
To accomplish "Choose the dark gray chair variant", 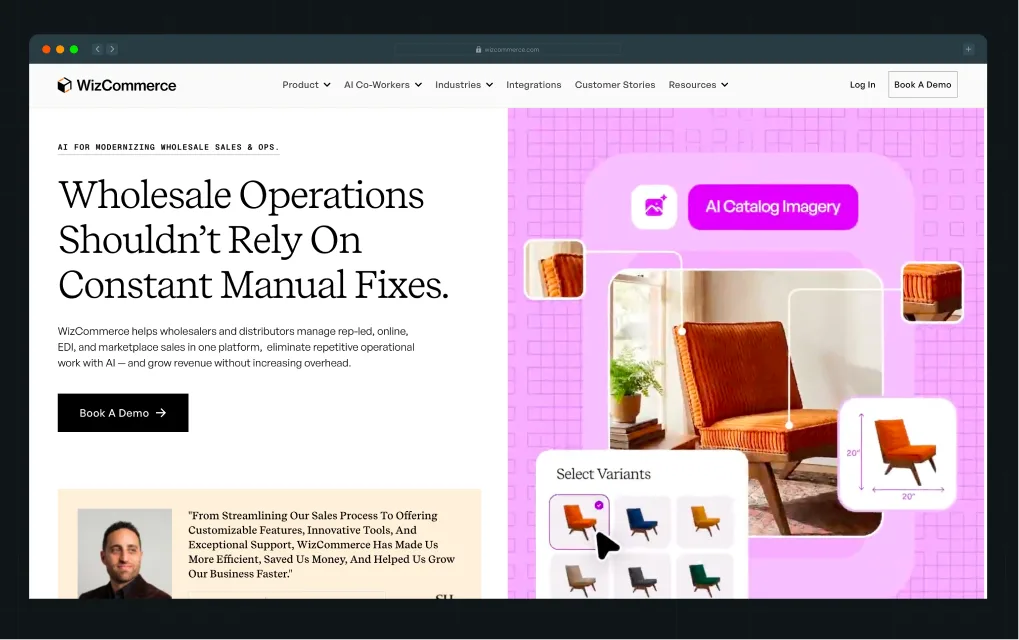I will tap(642, 577).
